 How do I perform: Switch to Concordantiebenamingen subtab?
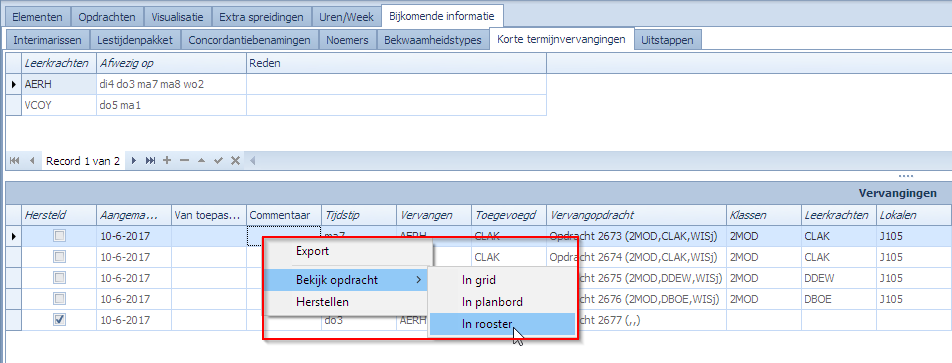(x=250, y=41)
